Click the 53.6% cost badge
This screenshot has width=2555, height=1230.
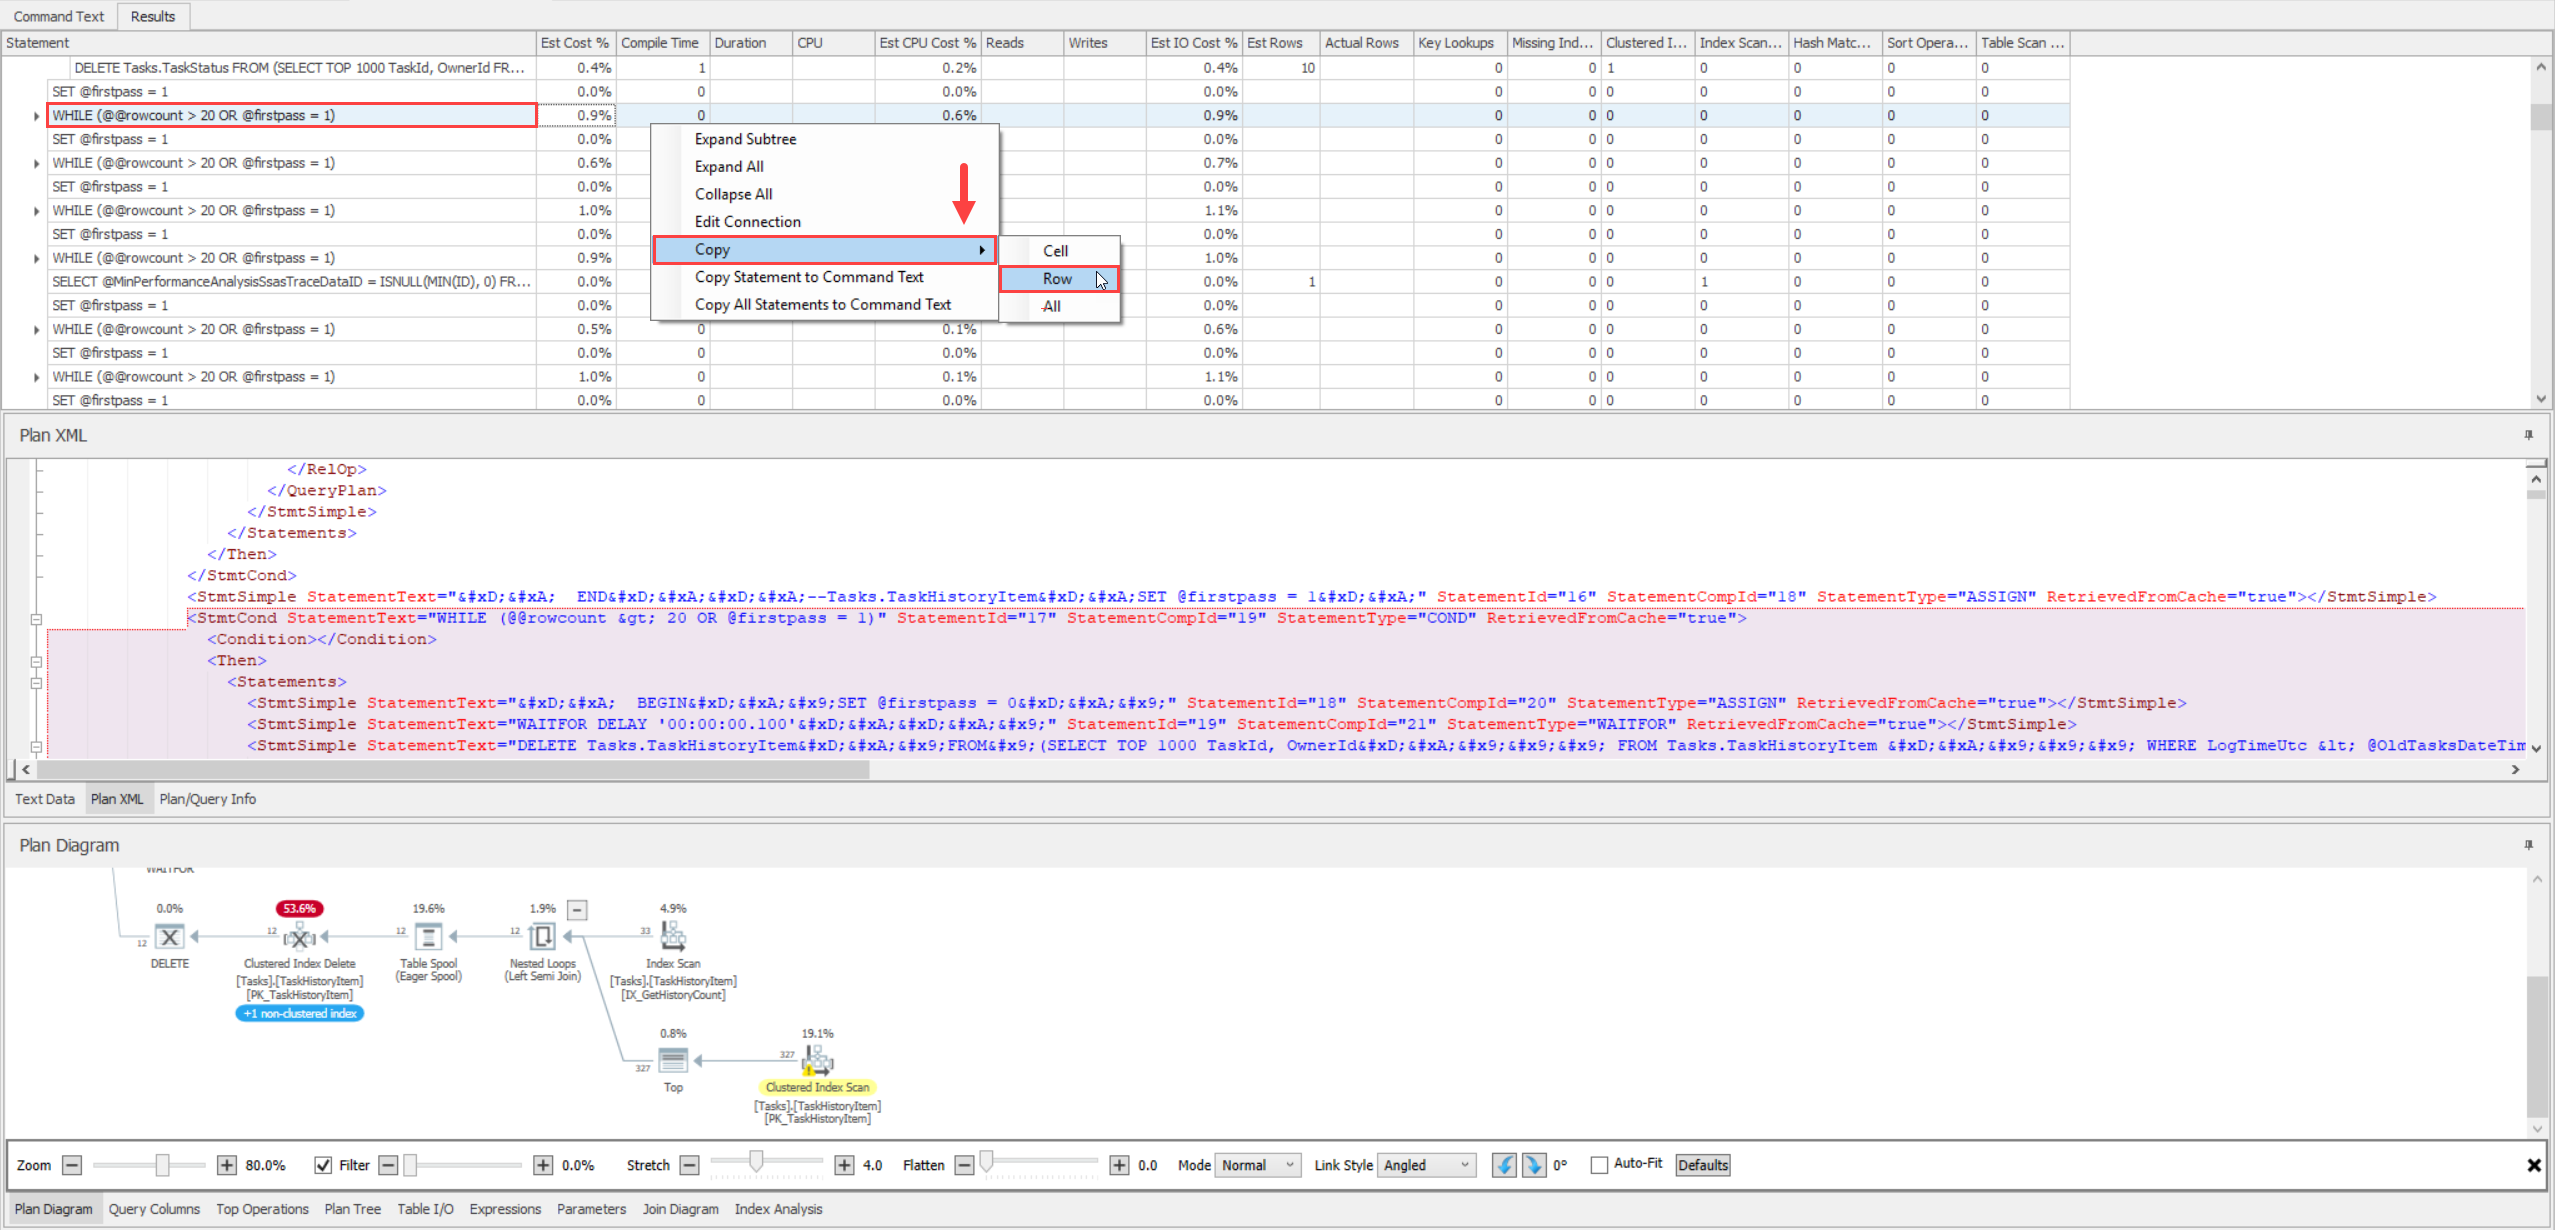[299, 909]
